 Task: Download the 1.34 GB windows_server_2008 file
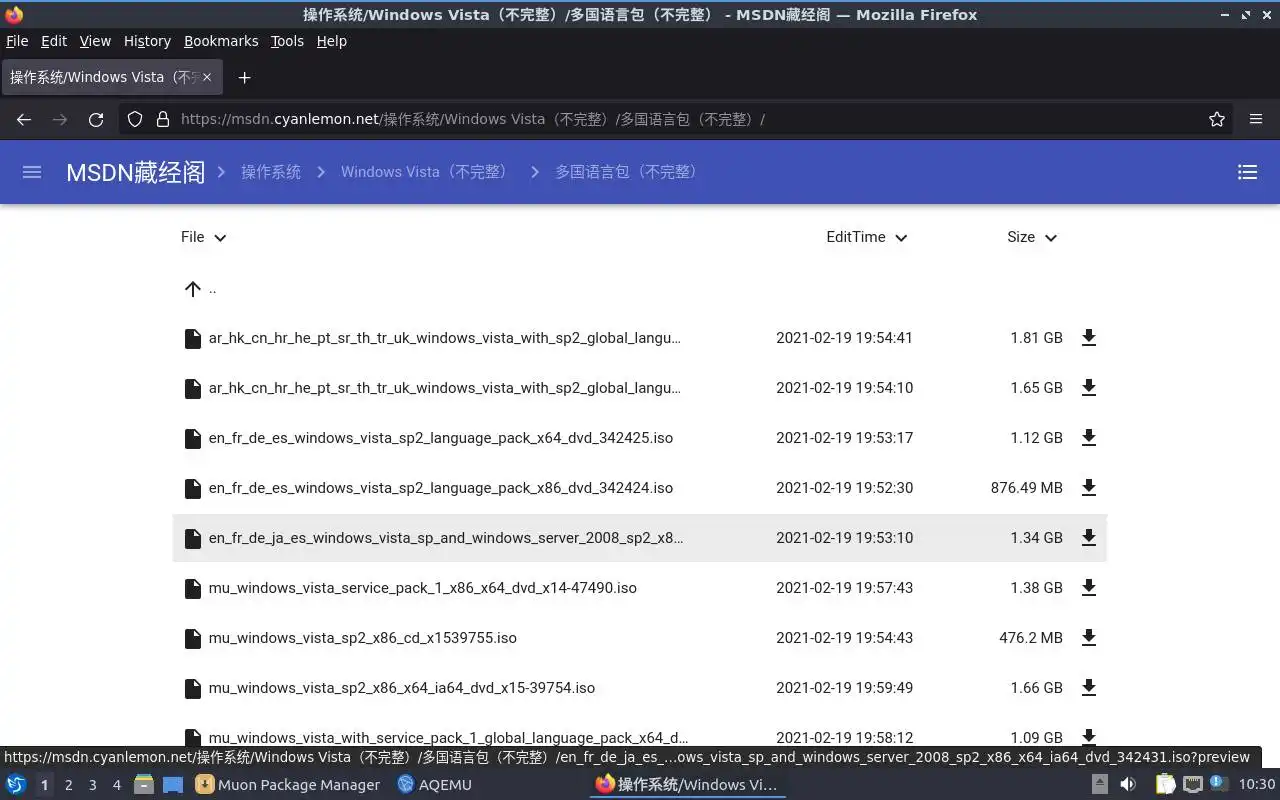tap(1089, 538)
